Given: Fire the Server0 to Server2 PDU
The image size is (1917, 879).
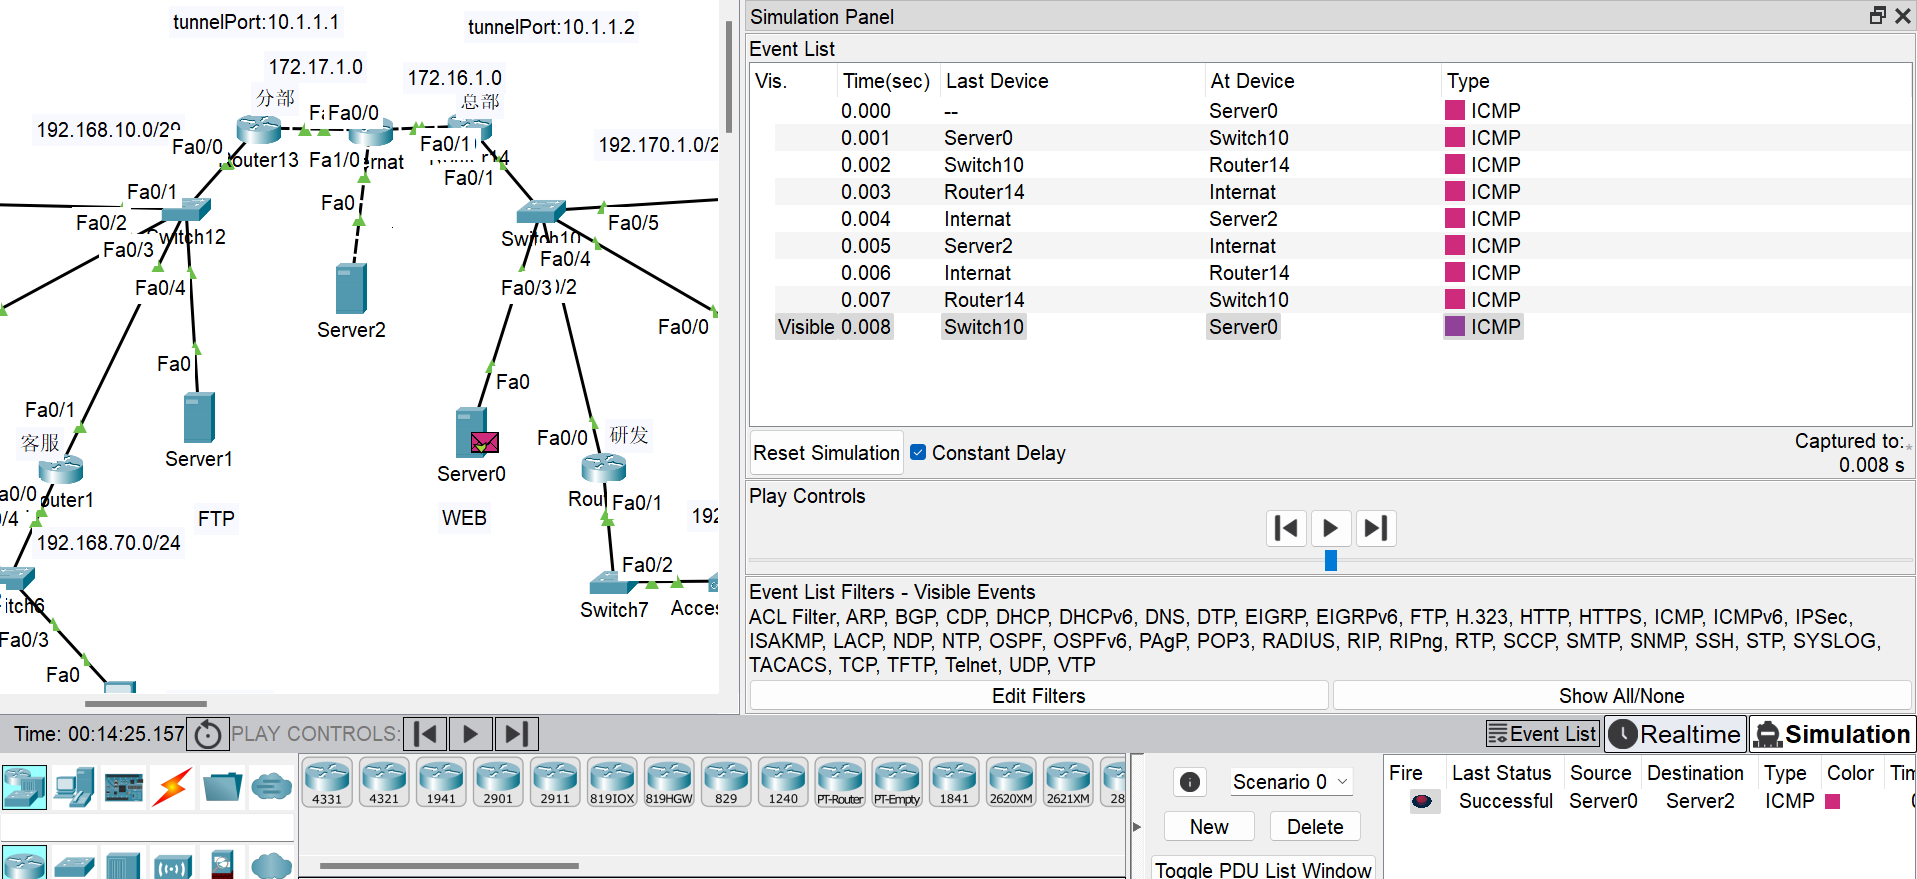Looking at the screenshot, I should (x=1421, y=801).
